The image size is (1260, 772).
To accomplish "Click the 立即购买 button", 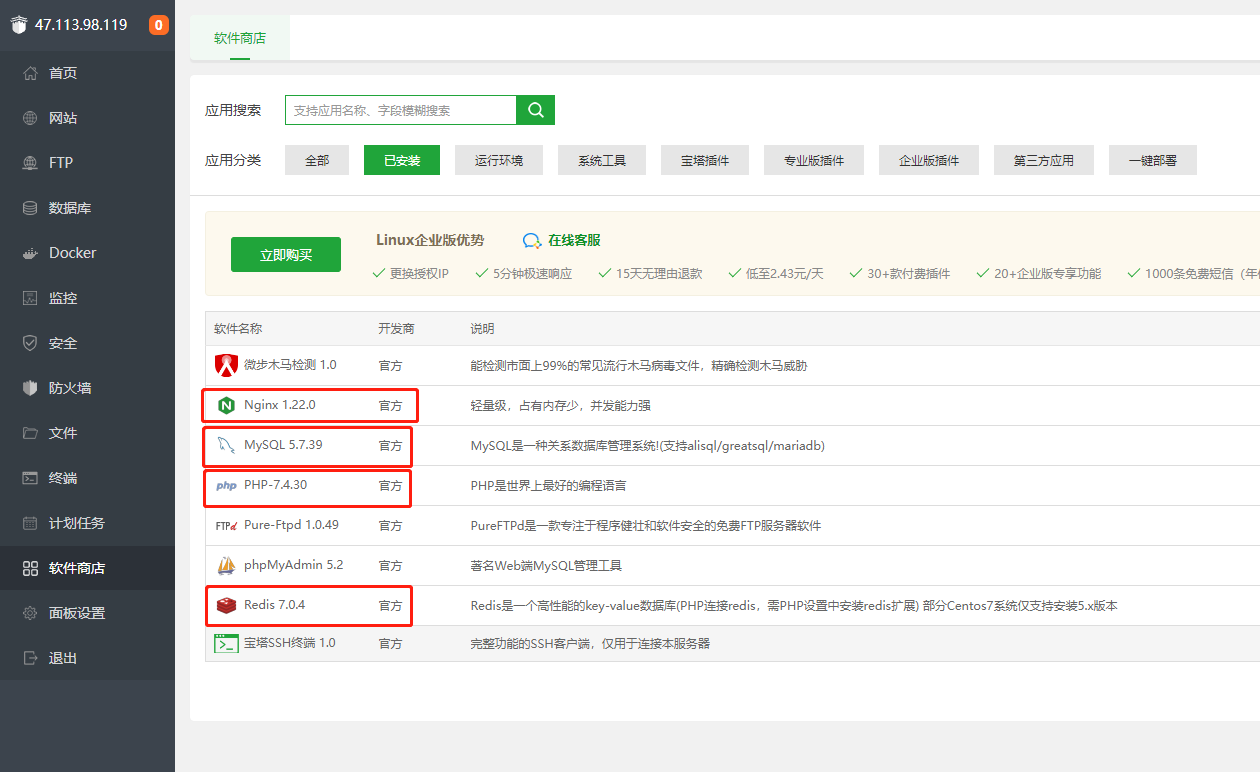I will pyautogui.click(x=286, y=255).
